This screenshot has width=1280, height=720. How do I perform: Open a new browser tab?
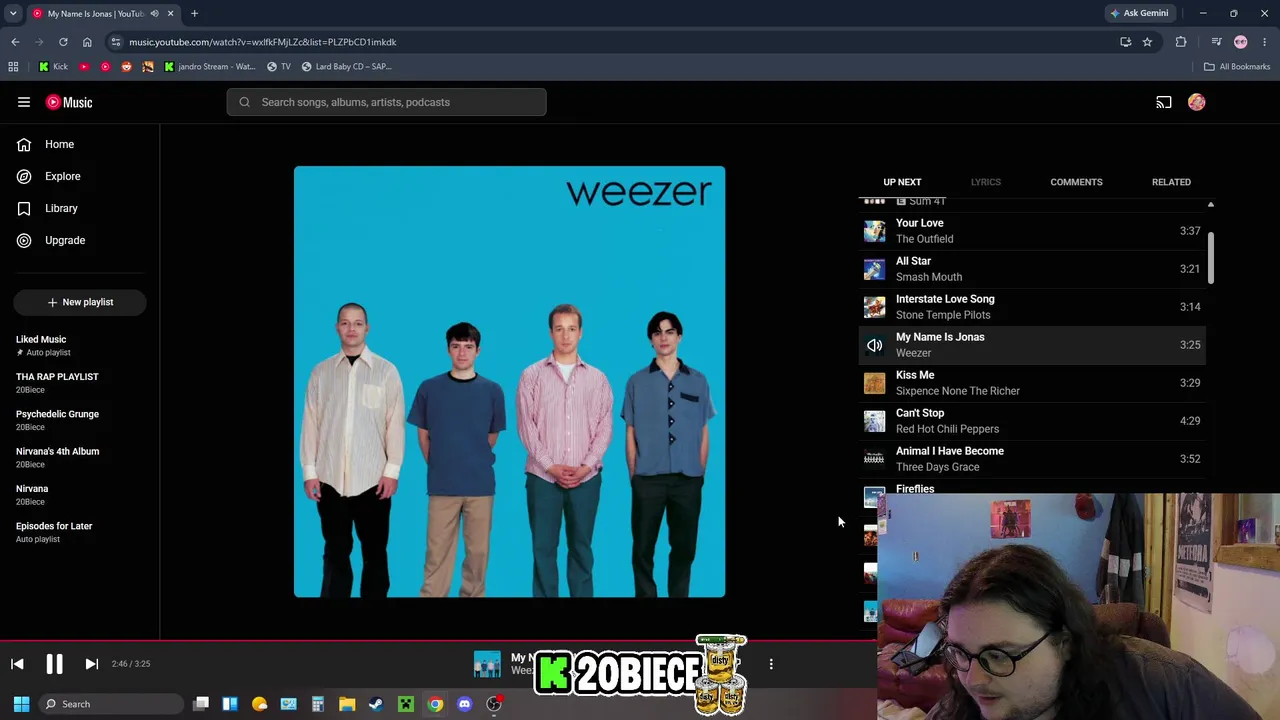click(x=194, y=13)
